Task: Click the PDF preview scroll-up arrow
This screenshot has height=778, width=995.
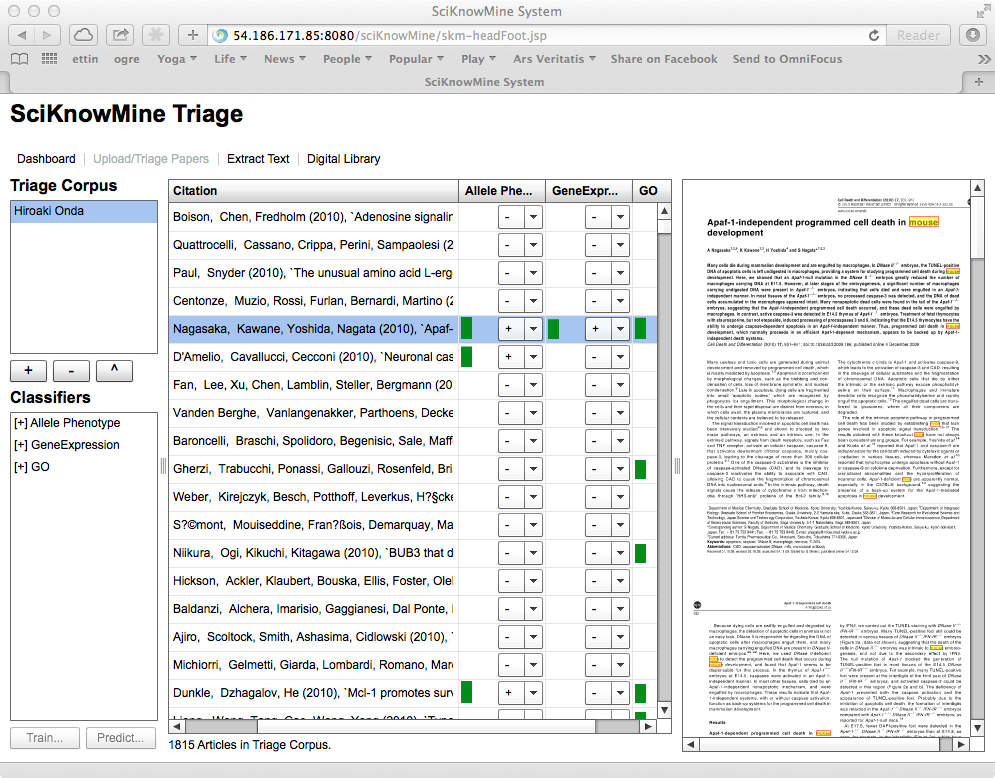Action: coord(977,188)
